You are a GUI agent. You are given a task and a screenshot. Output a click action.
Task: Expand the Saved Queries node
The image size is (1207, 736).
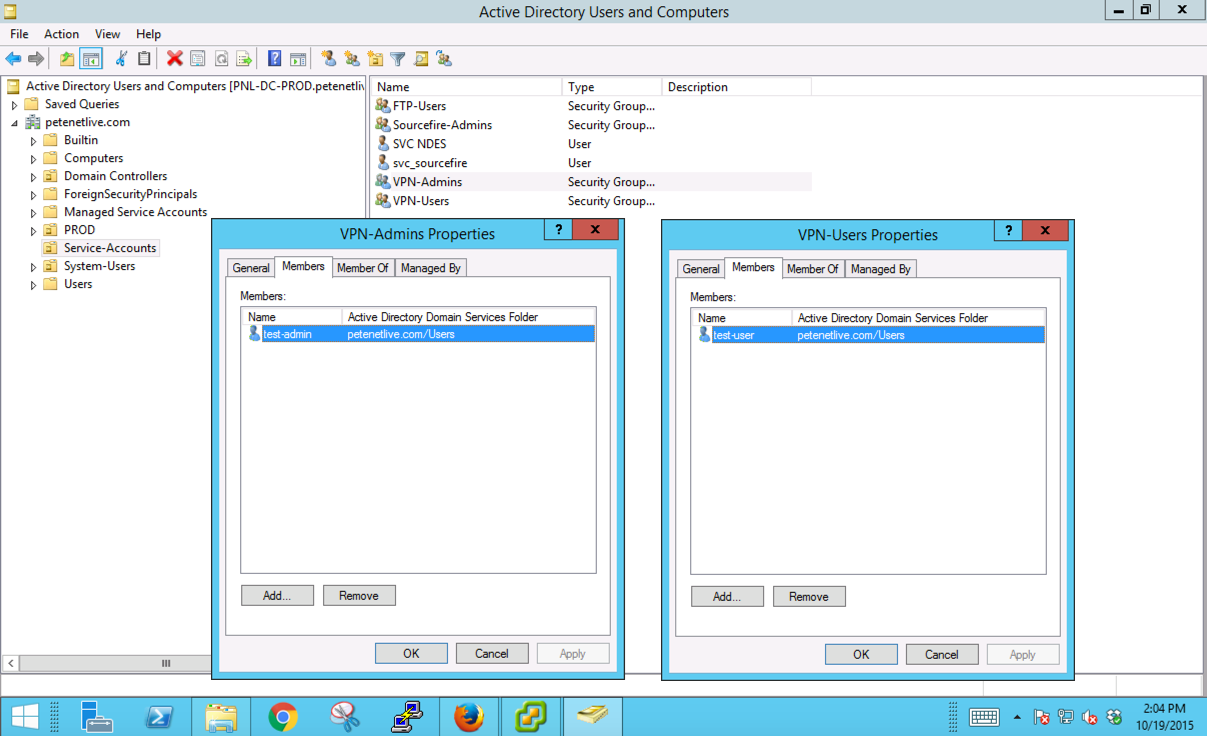14,104
